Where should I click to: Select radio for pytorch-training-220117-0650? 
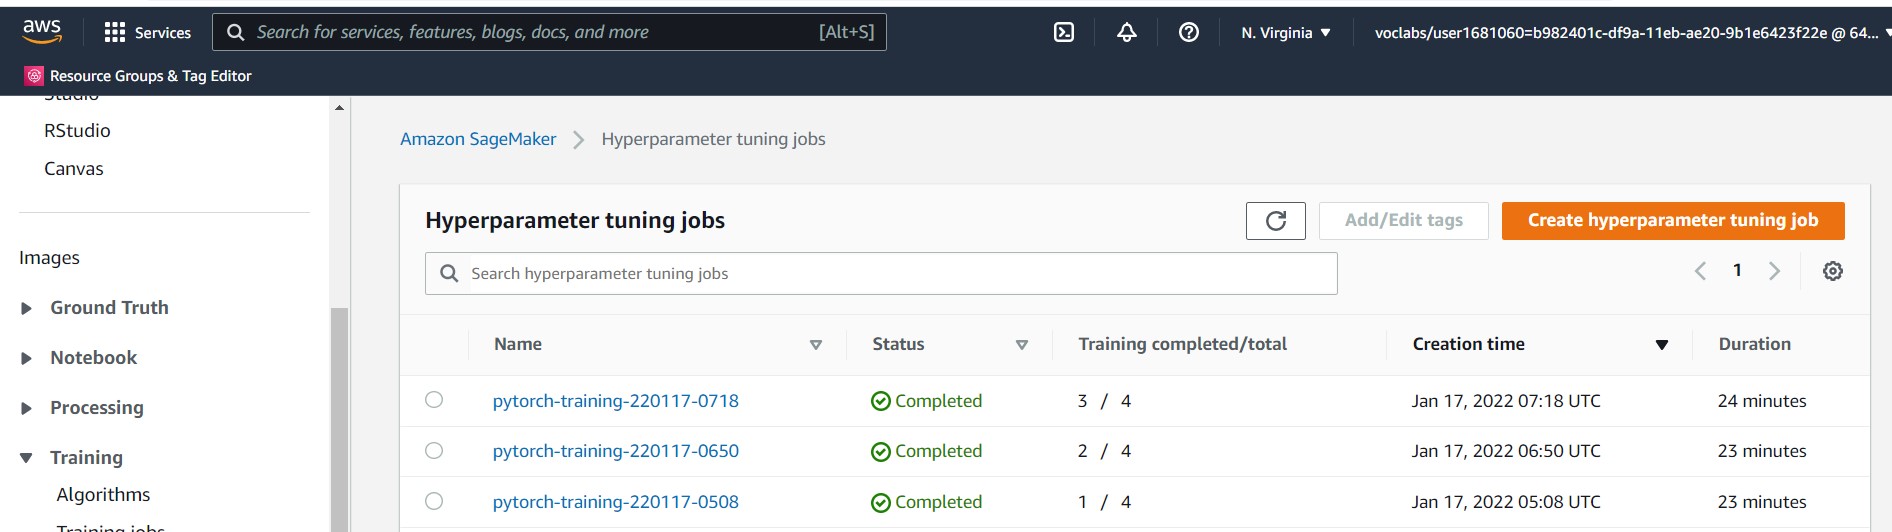click(x=434, y=451)
